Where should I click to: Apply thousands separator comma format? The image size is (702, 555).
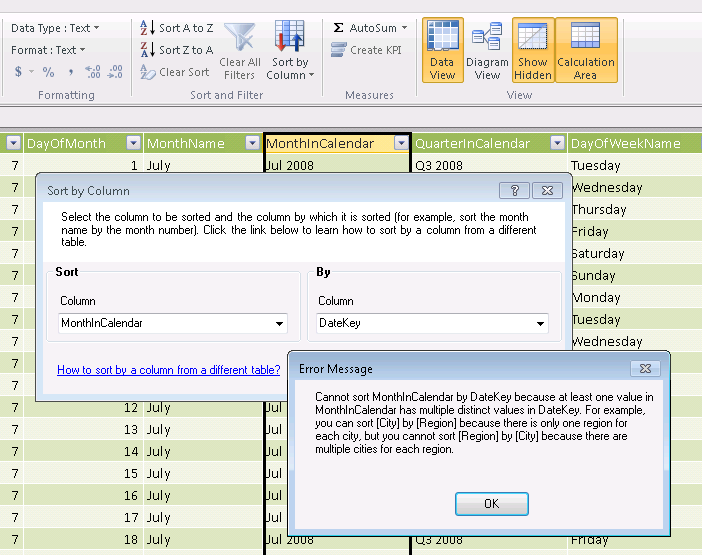(x=71, y=72)
